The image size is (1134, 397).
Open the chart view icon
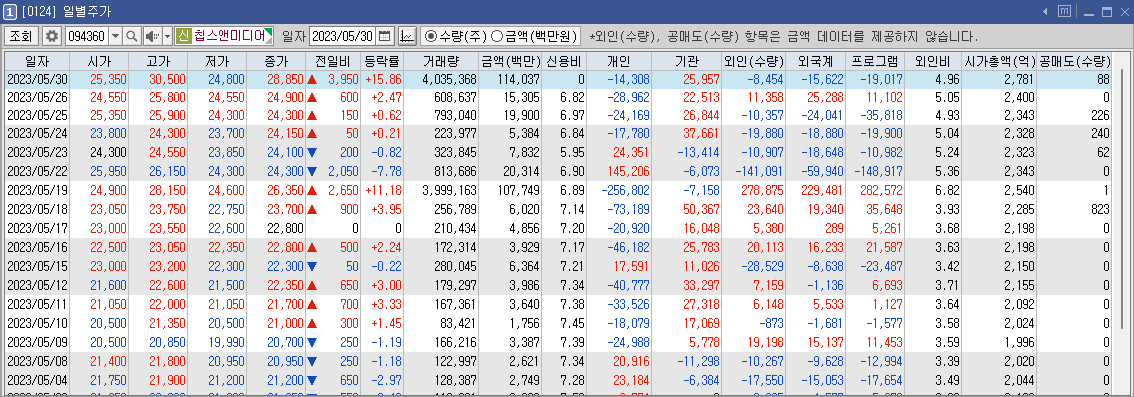coord(407,35)
